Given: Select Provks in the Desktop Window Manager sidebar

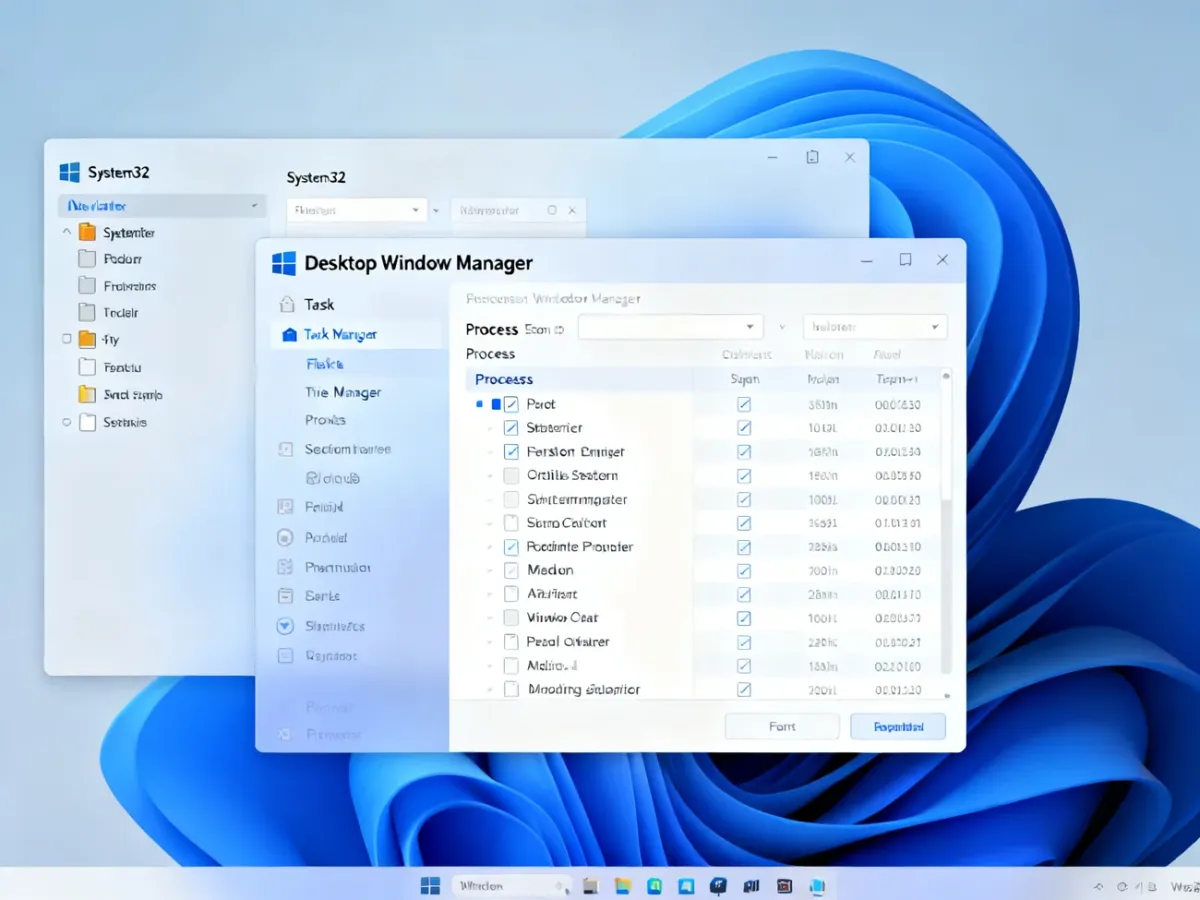Looking at the screenshot, I should 325,420.
